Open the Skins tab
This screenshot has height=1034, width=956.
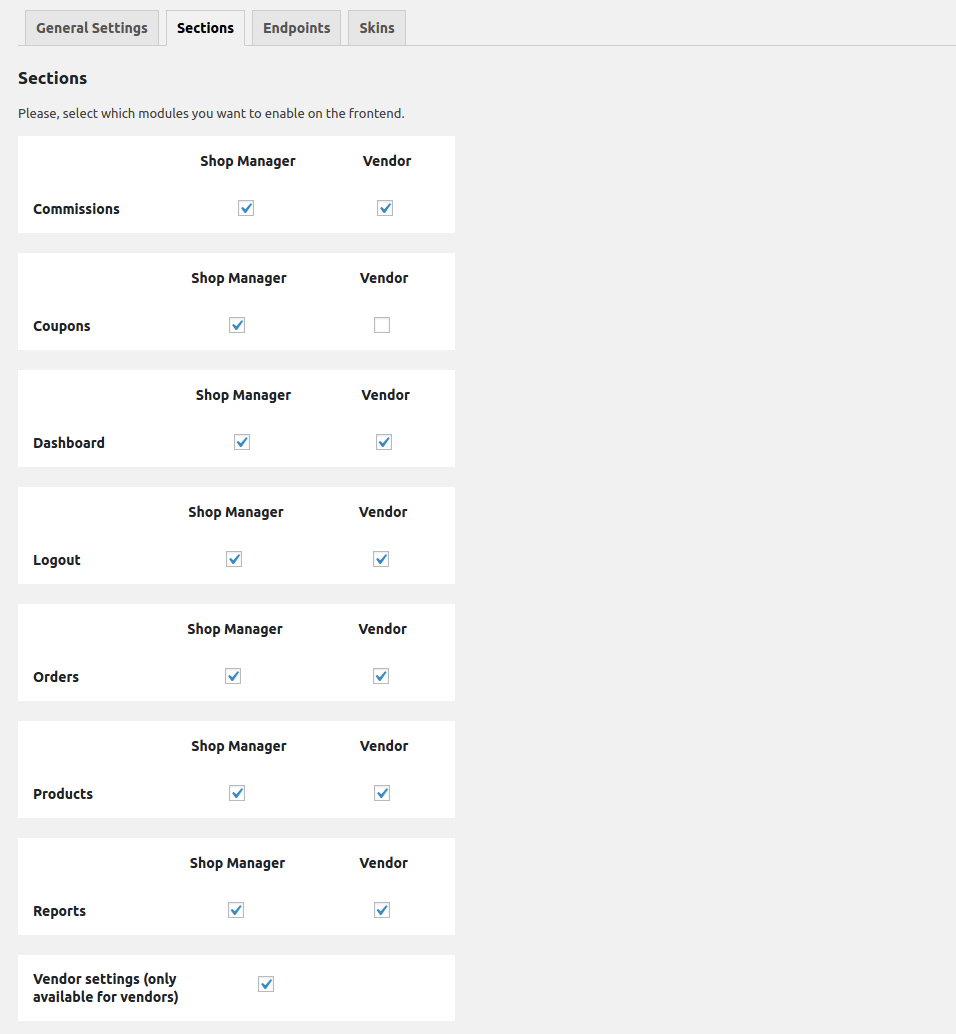click(x=377, y=28)
